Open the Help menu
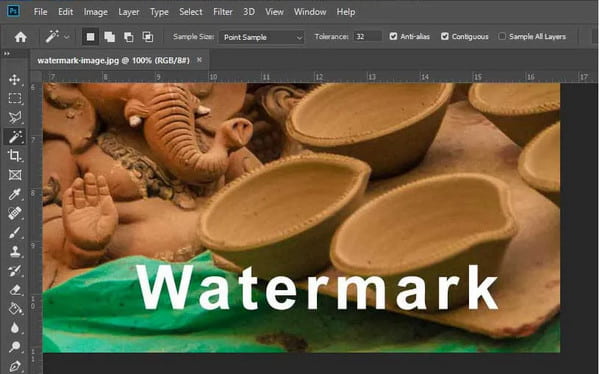The width and height of the screenshot is (600, 374). tap(346, 12)
